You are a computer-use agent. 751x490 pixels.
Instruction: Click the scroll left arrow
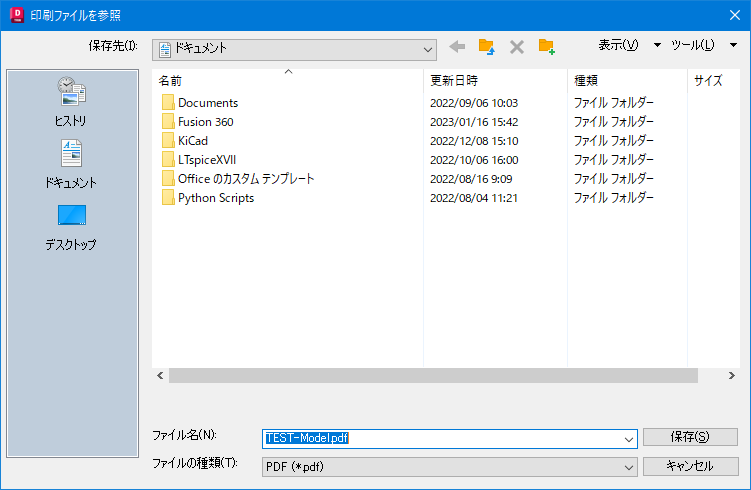[x=160, y=376]
